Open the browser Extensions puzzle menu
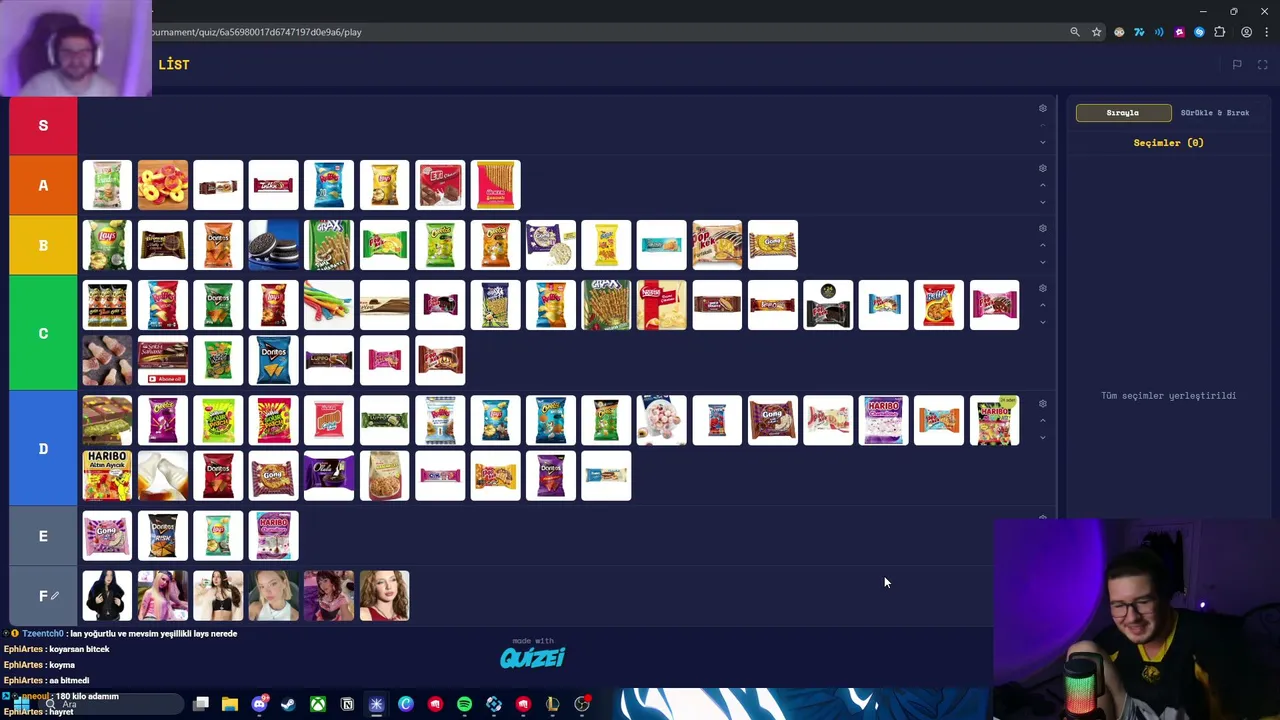This screenshot has width=1280, height=720. click(1220, 32)
